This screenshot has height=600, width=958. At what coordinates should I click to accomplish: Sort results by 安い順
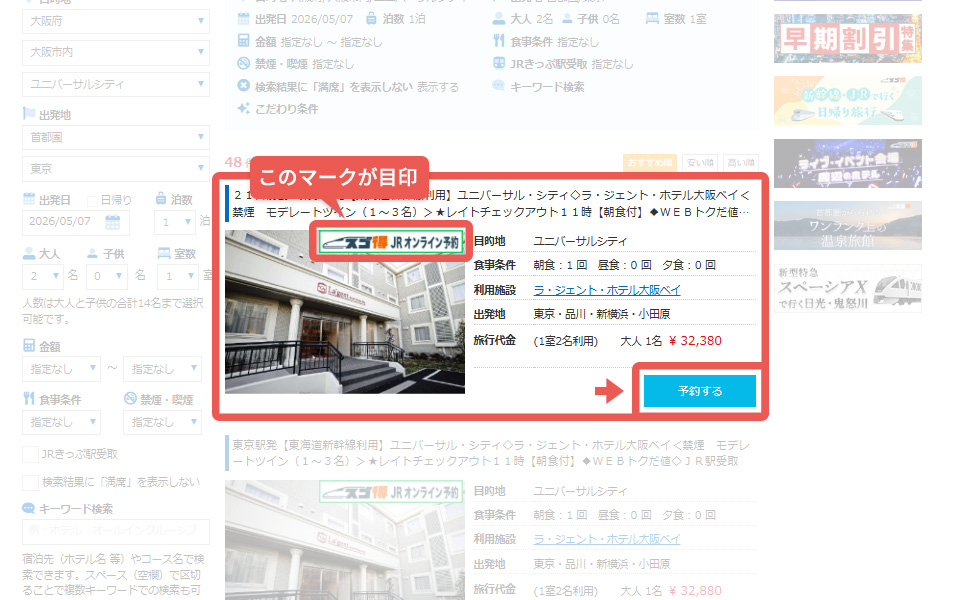click(700, 163)
